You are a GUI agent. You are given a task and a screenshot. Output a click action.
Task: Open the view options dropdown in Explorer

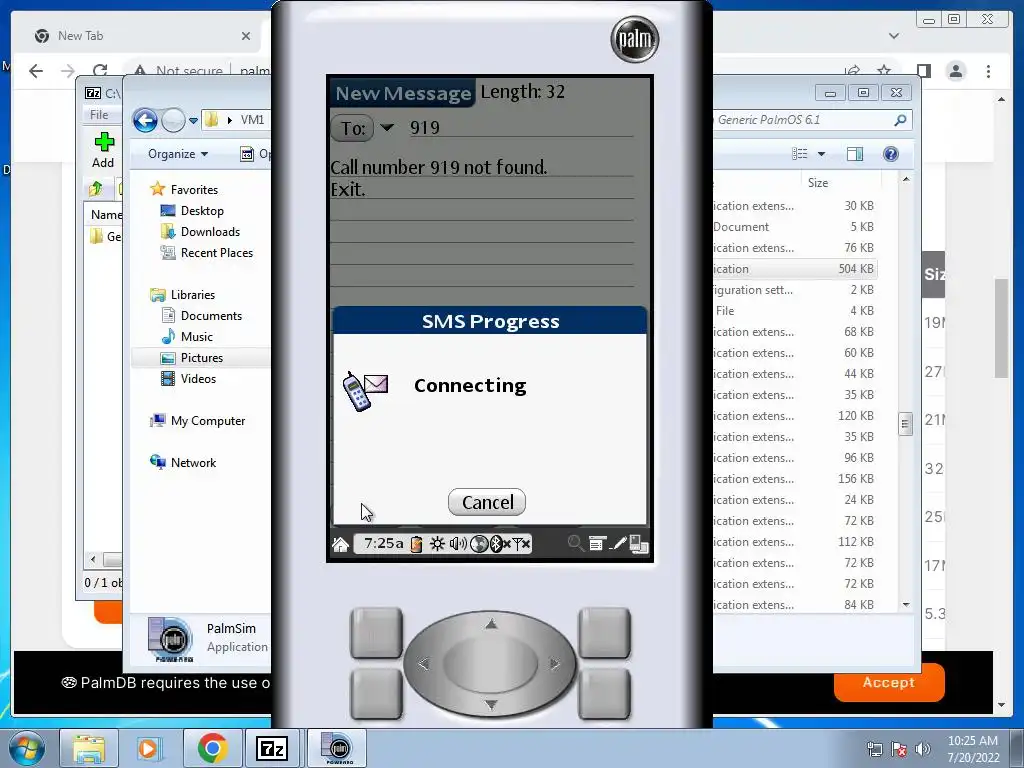pyautogui.click(x=822, y=154)
